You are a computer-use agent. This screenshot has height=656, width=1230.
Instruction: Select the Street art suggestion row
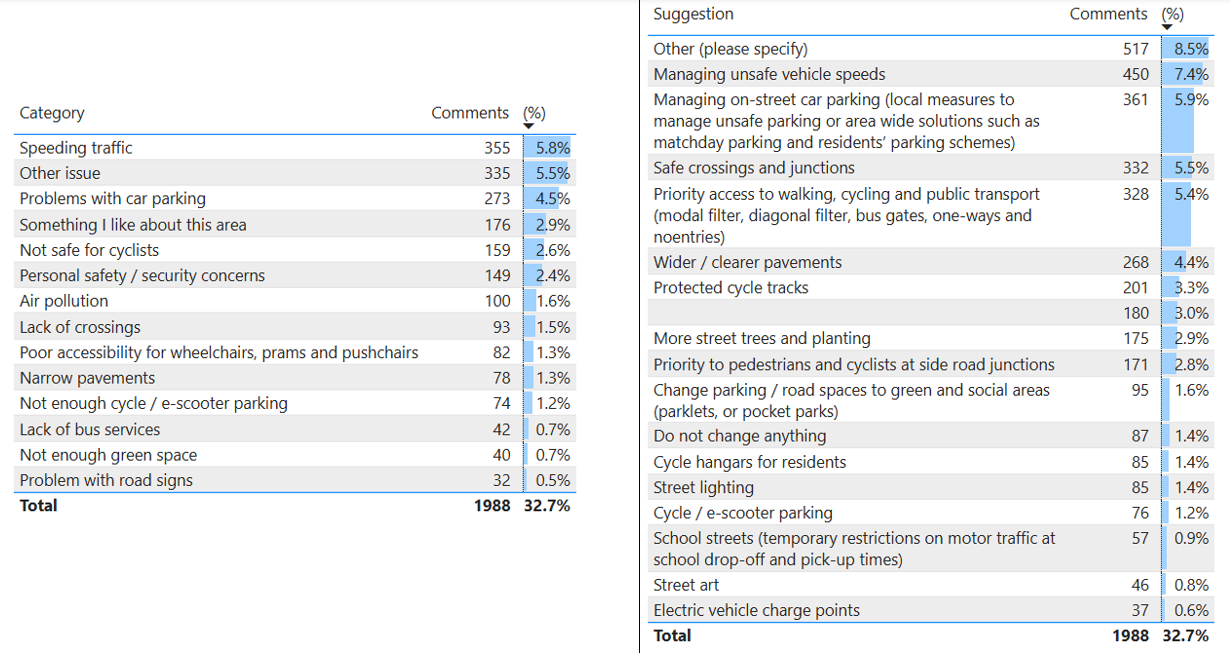point(686,585)
